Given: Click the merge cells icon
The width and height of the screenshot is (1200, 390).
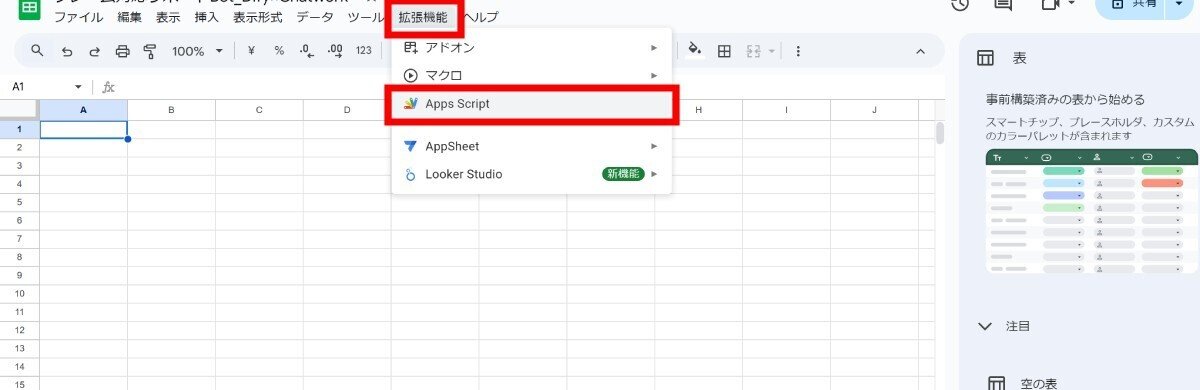Looking at the screenshot, I should (754, 51).
